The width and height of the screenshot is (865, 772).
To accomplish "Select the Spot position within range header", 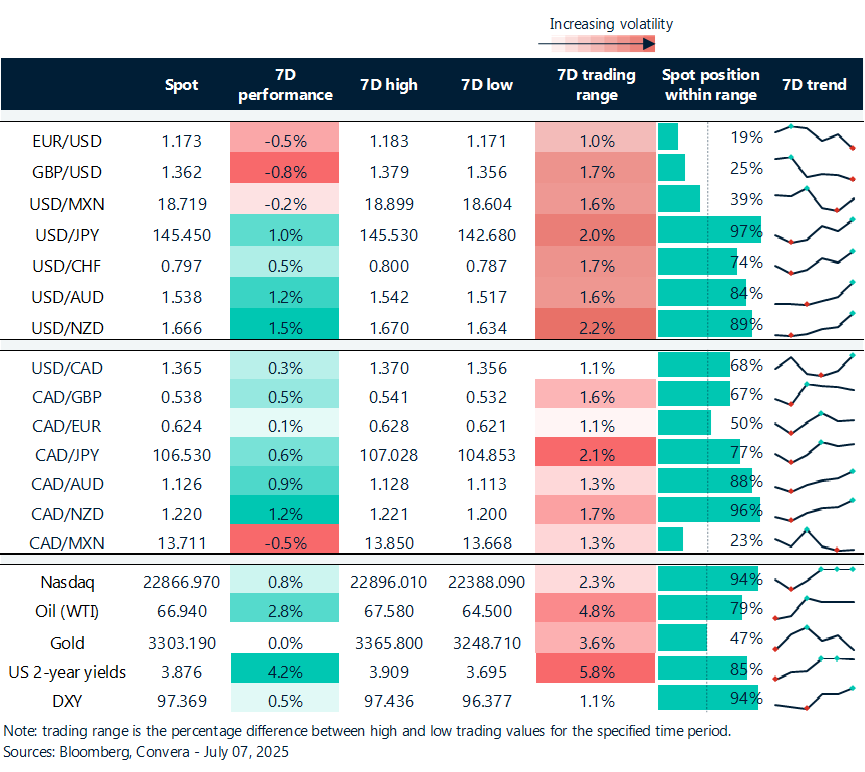I will point(710,85).
